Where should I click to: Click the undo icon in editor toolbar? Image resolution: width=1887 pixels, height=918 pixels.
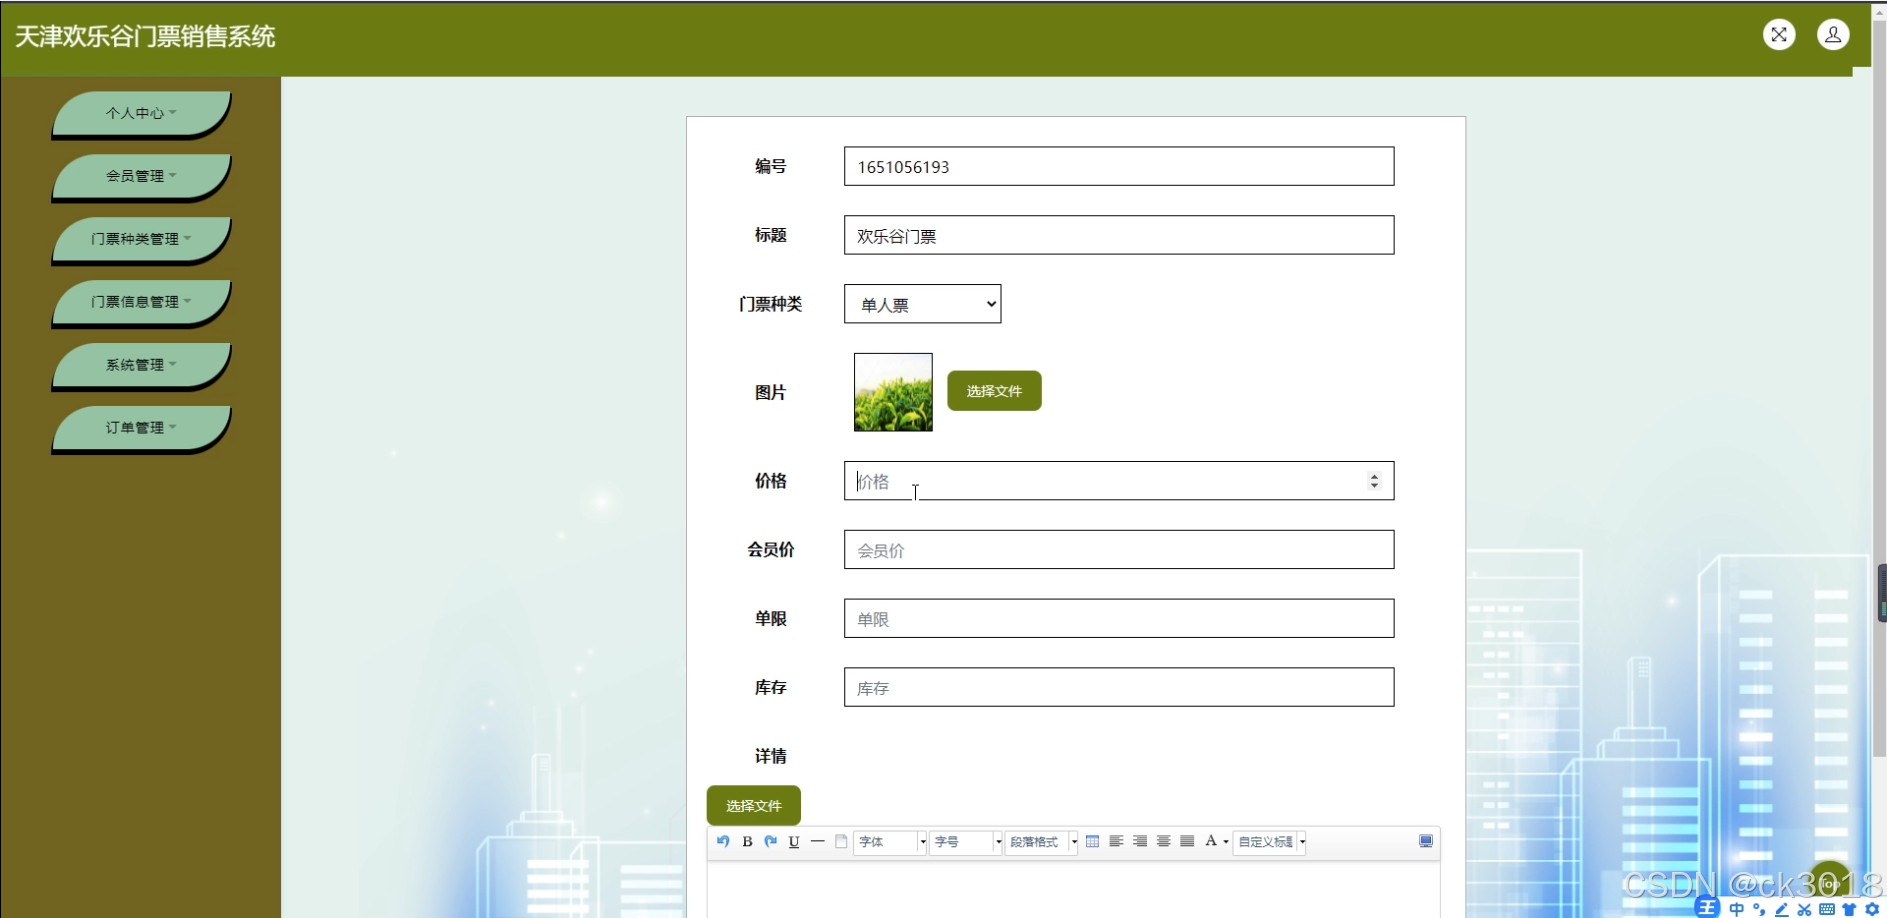723,841
